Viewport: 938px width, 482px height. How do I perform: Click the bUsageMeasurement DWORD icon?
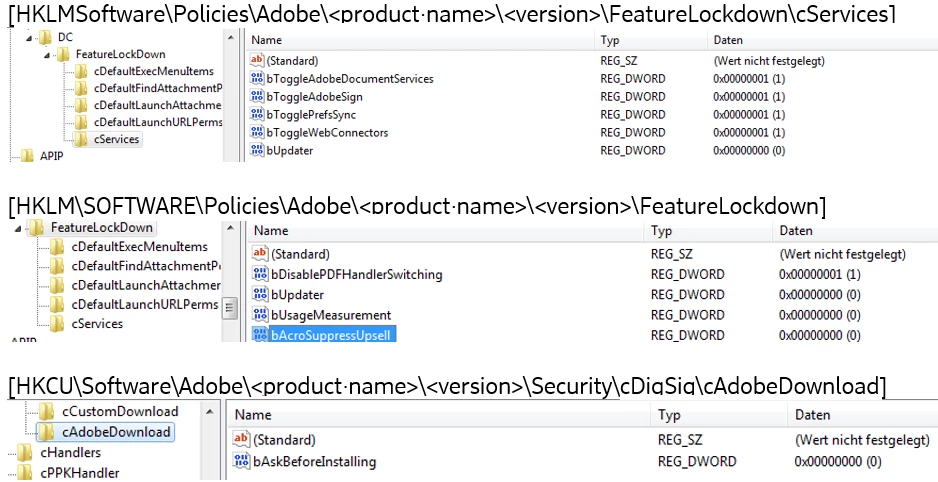(260, 315)
